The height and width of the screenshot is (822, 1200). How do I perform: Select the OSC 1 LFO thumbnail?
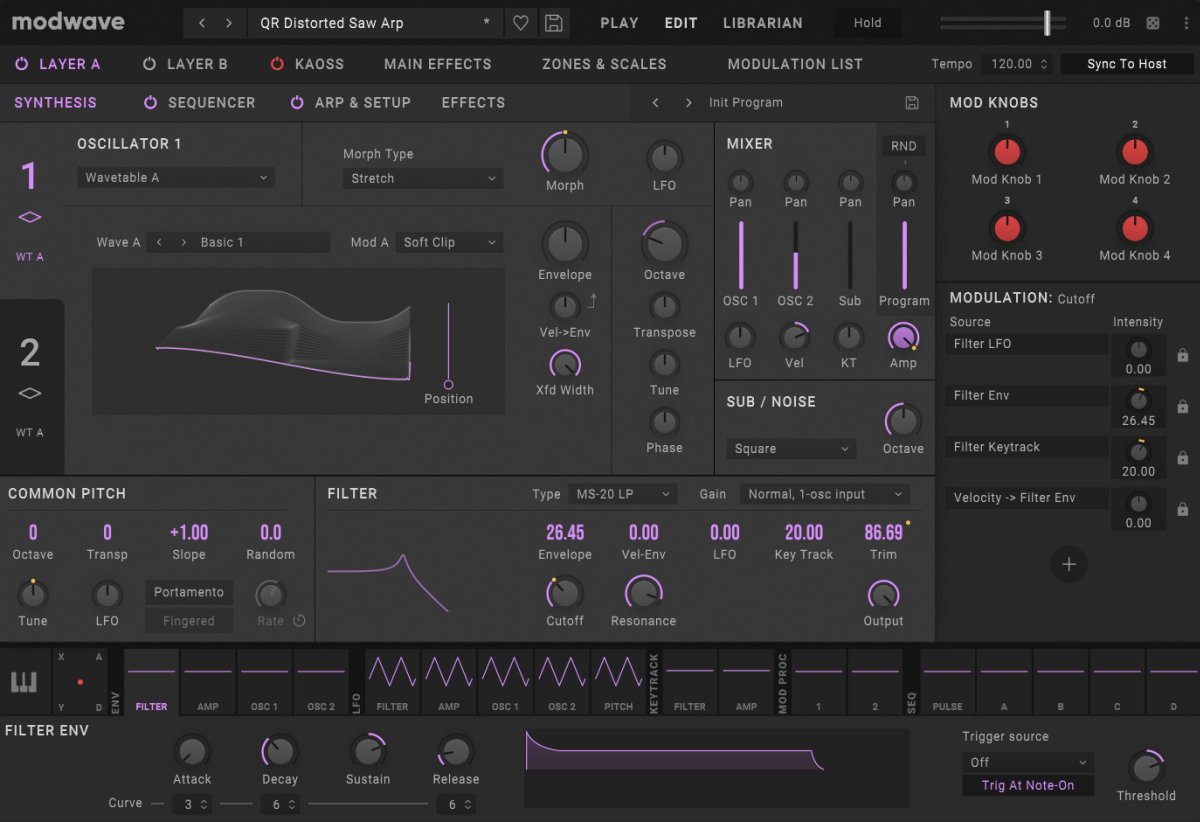[505, 682]
